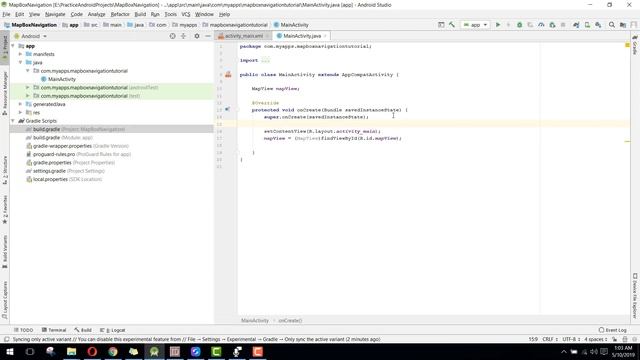Click the Stop square icon in toolbar

563,25
